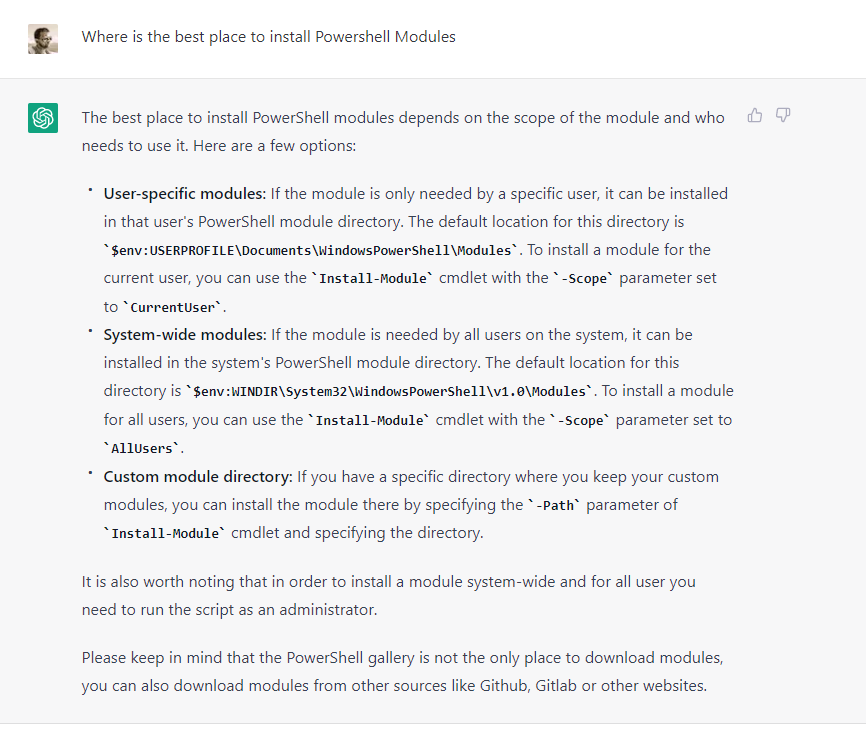Click the first Install-Module code in user-specific bullet
This screenshot has height=743, width=866.
click(x=373, y=278)
